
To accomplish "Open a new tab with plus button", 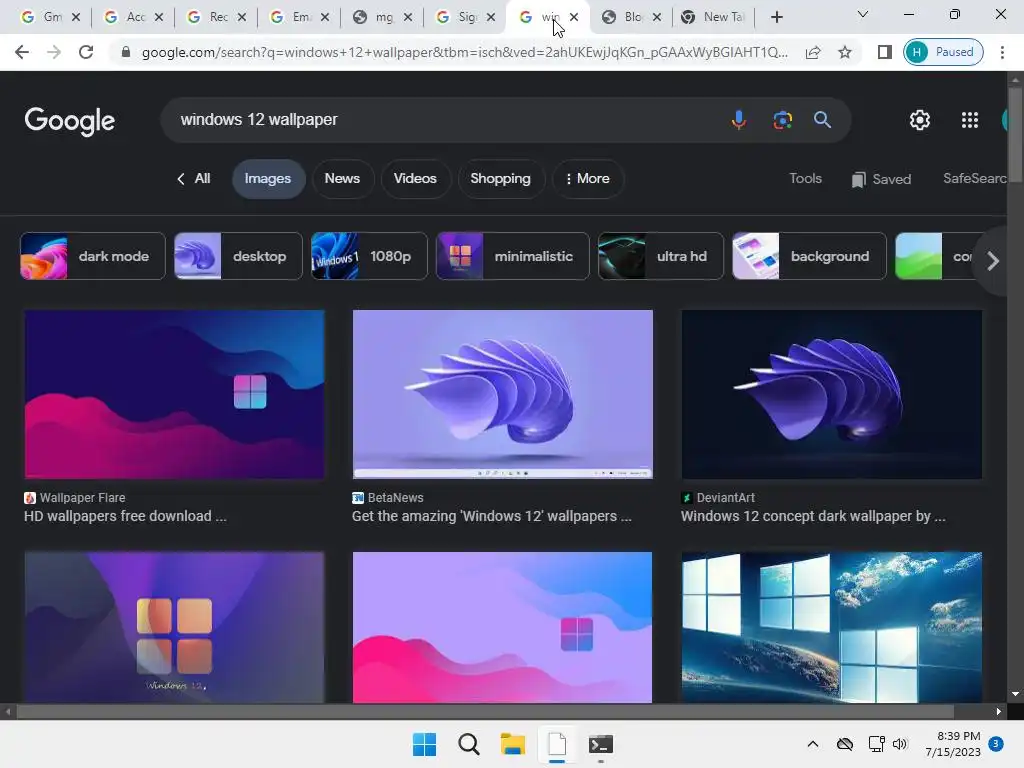I will 776,17.
